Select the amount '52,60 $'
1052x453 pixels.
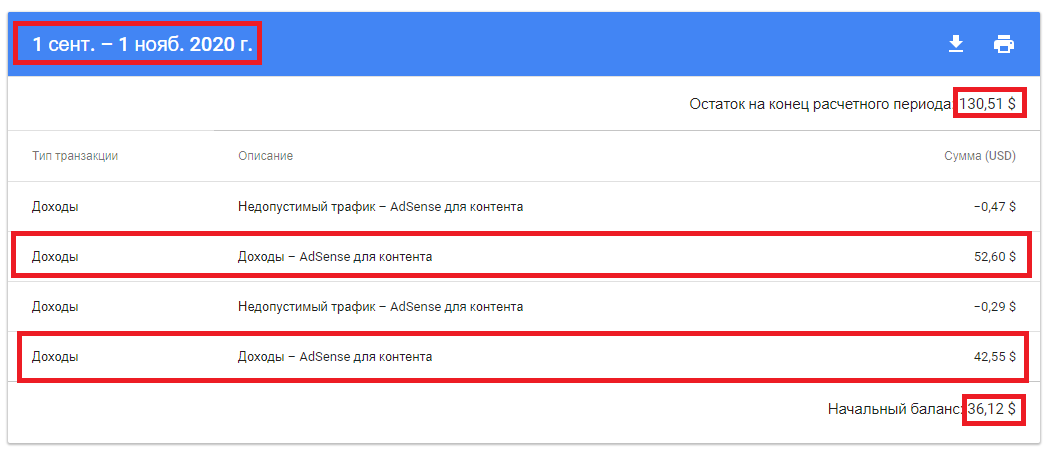click(994, 256)
